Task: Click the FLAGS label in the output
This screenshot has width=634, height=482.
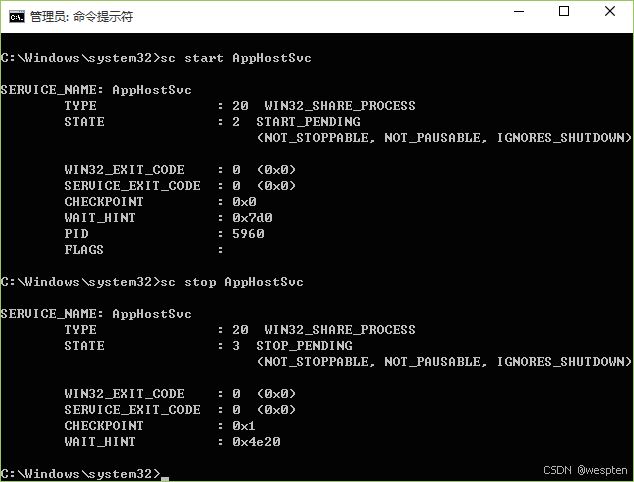Action: coord(84,250)
